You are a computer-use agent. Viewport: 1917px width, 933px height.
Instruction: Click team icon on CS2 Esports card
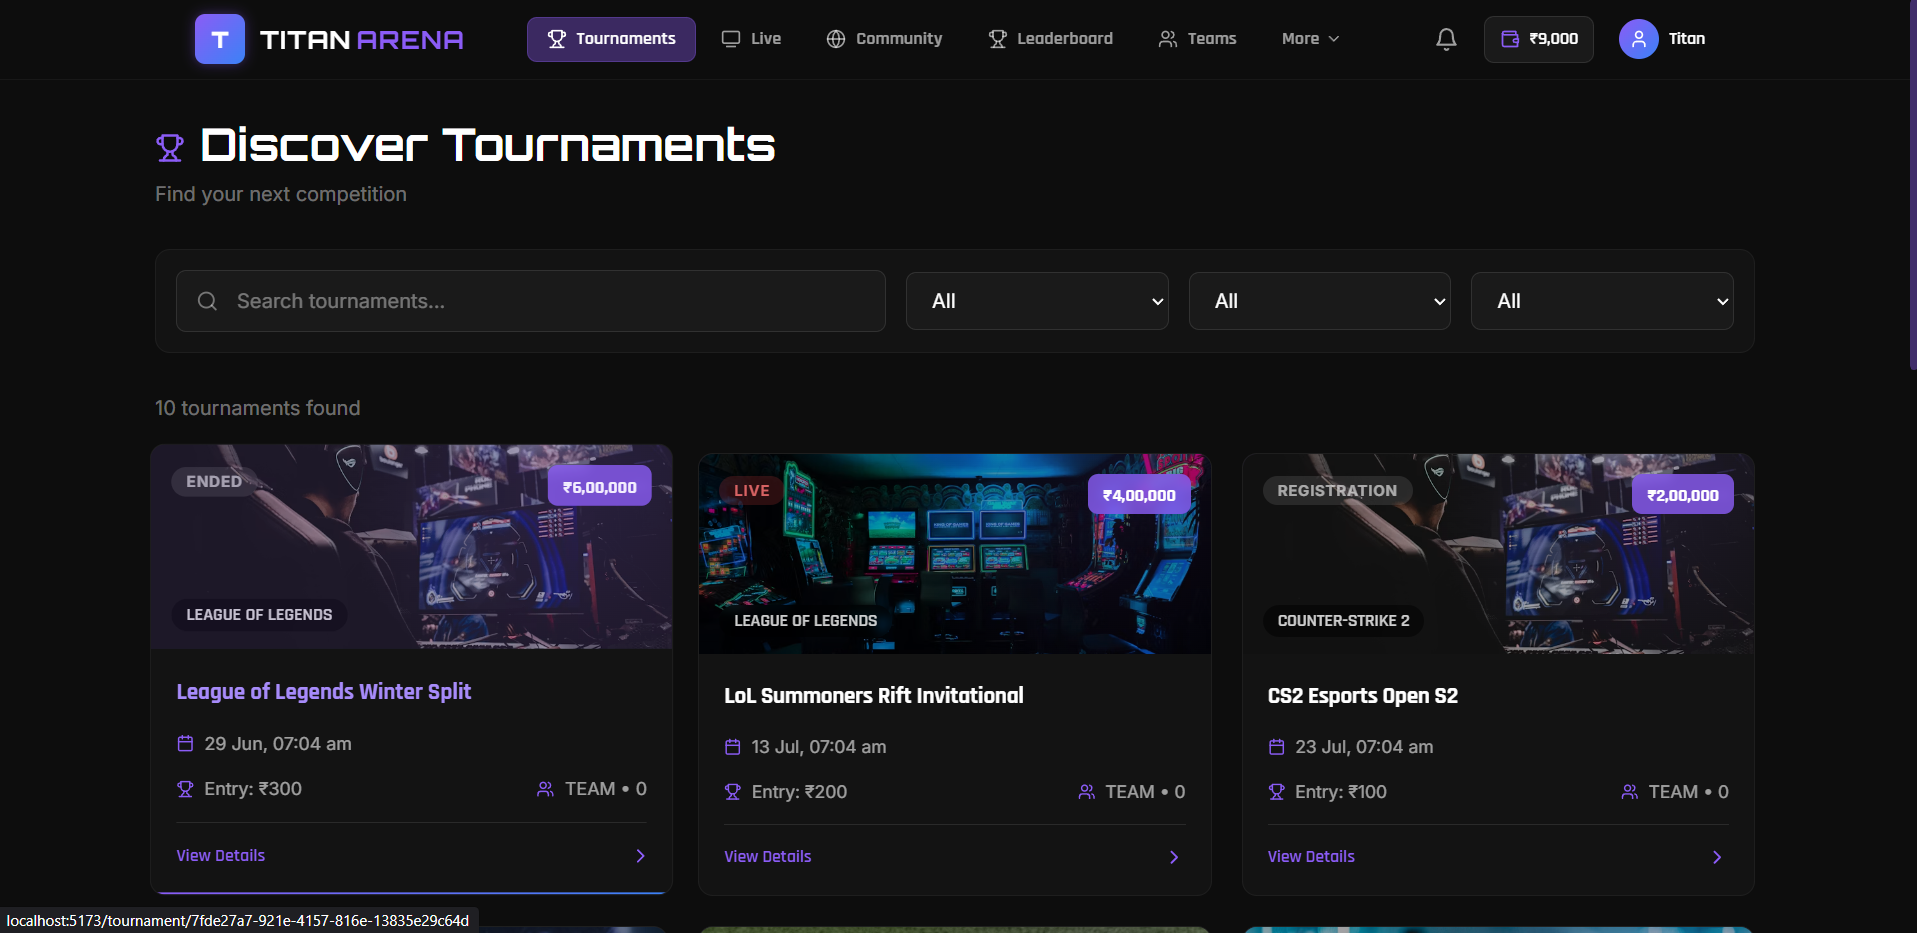[1629, 792]
